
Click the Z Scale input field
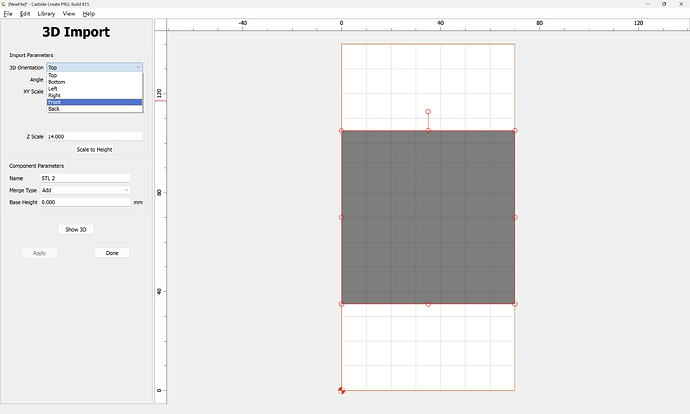95,136
